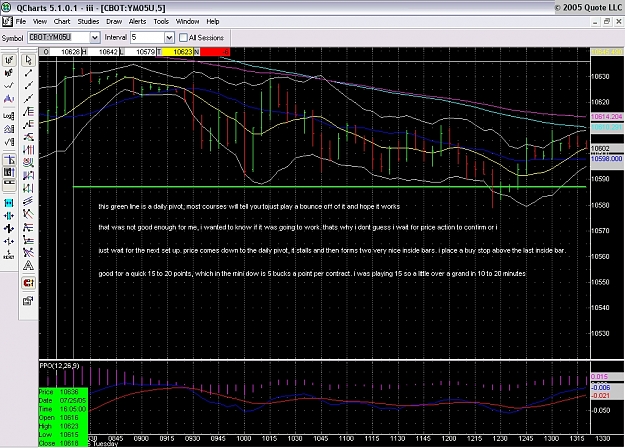Image resolution: width=625 pixels, height=448 pixels.
Task: Click the 10550 price axis label
Action: pos(601,282)
